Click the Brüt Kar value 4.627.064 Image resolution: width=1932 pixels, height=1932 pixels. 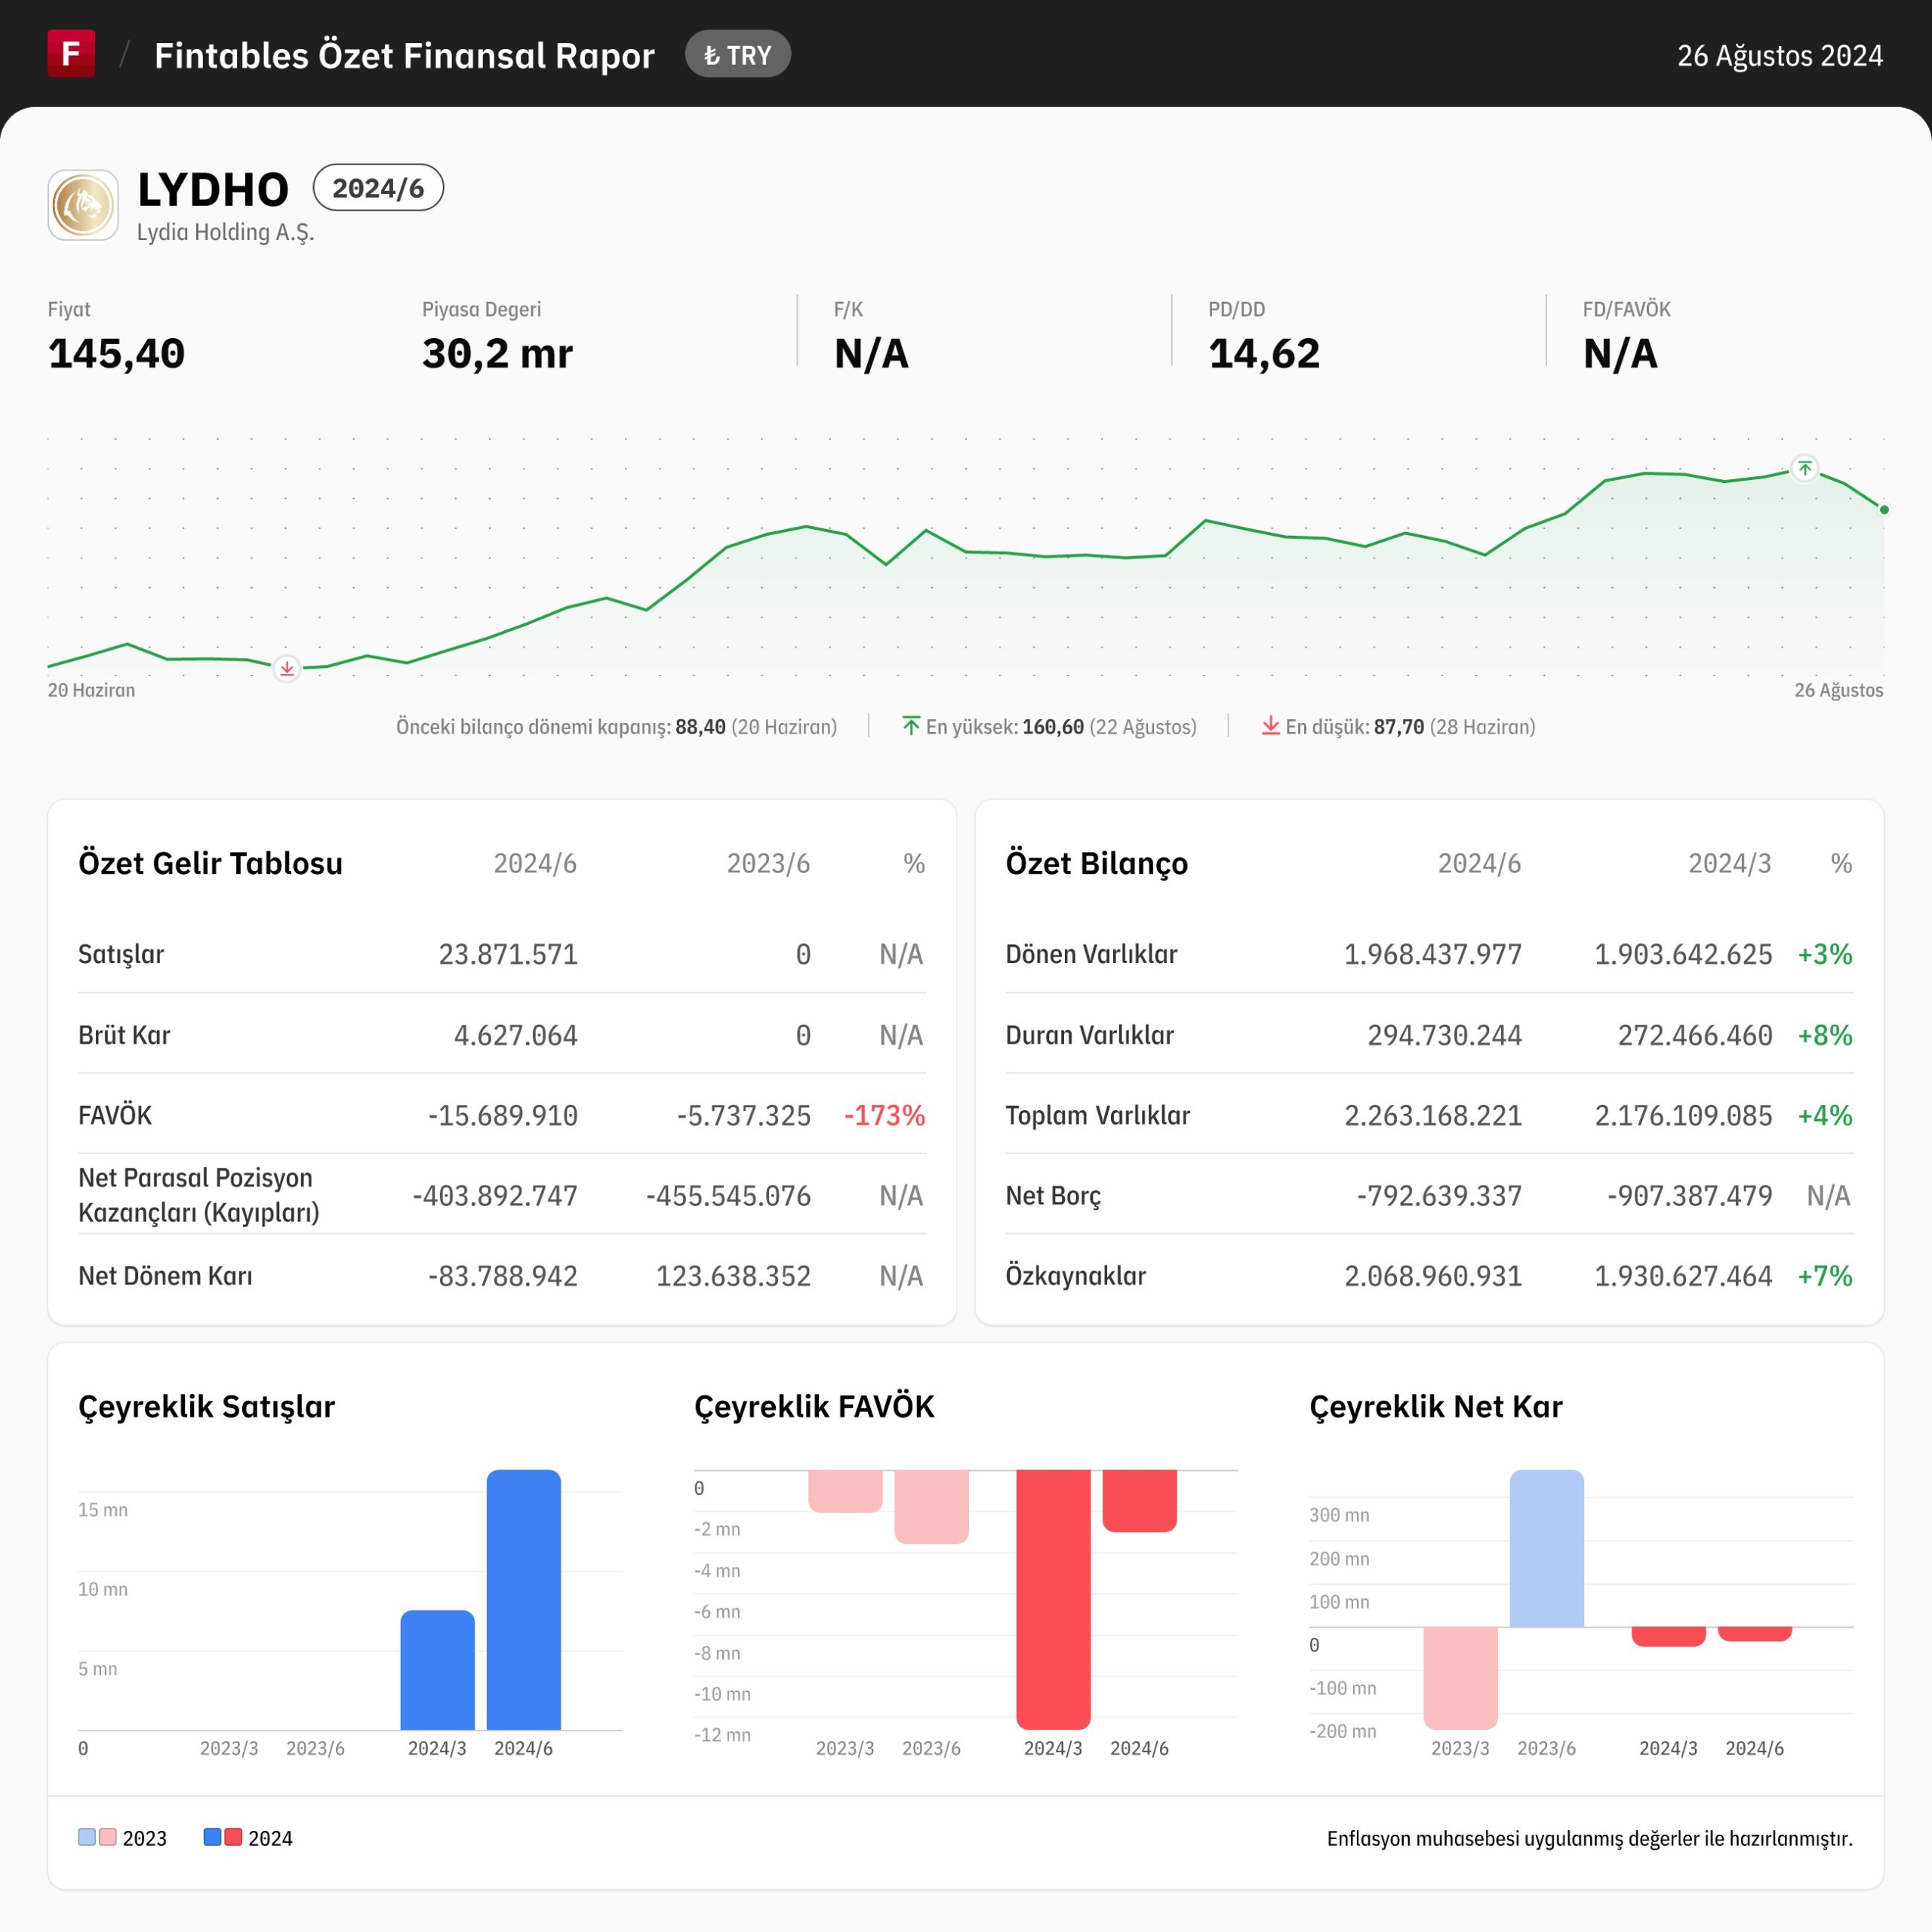point(516,1035)
